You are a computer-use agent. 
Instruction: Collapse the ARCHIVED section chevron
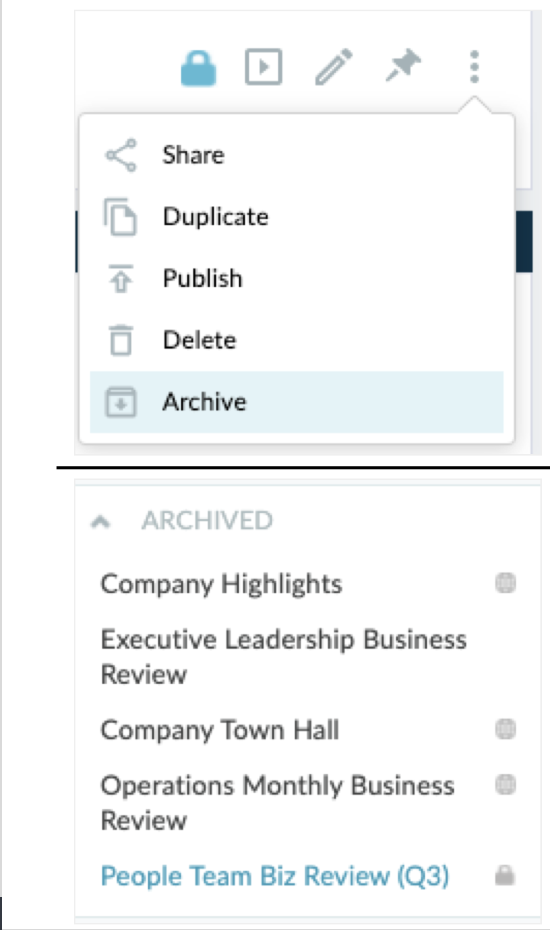pyautogui.click(x=101, y=521)
